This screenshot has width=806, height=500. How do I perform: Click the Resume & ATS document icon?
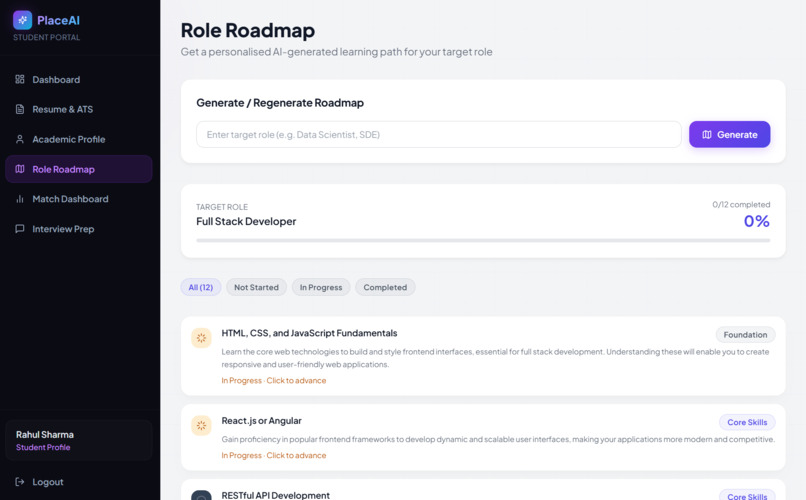click(20, 109)
